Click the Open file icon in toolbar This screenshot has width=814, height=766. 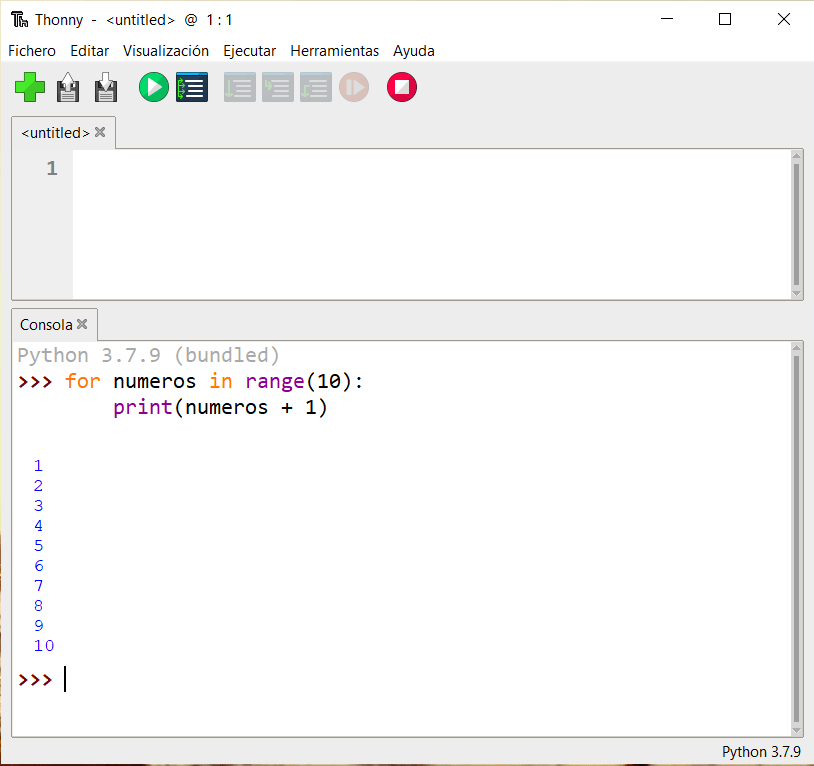point(68,88)
